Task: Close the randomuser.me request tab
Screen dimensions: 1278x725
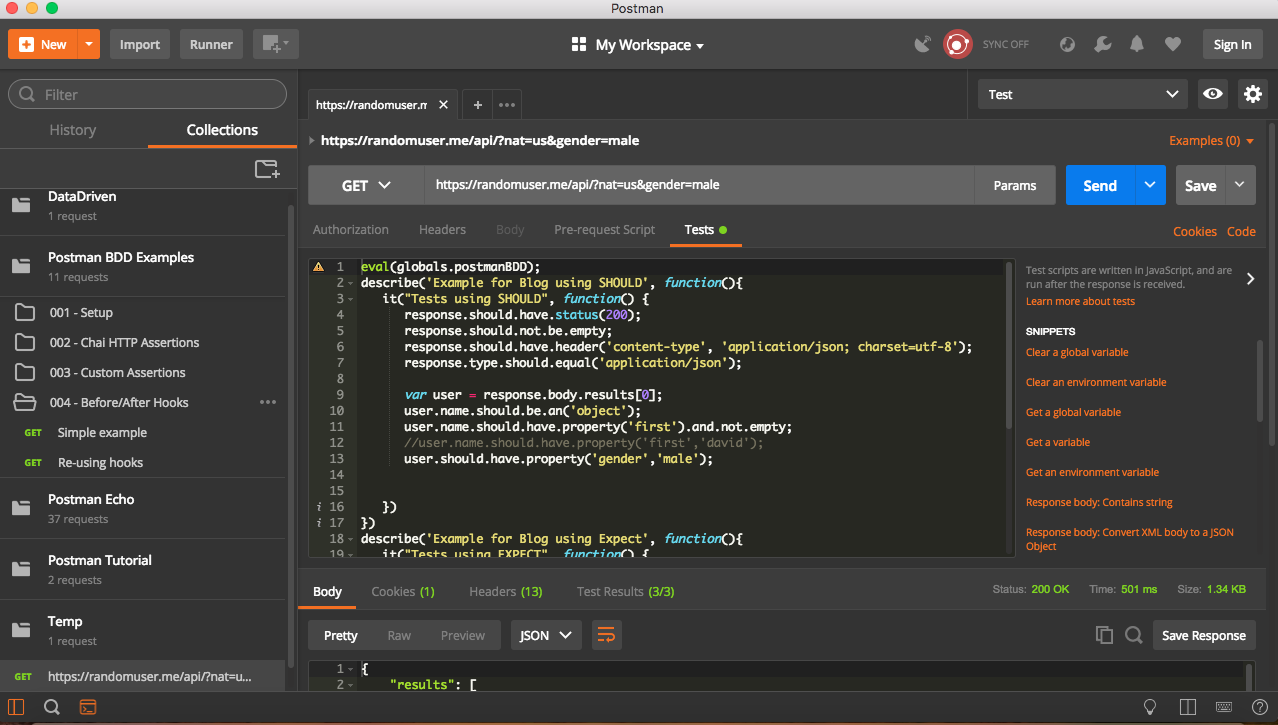Action: click(x=444, y=104)
